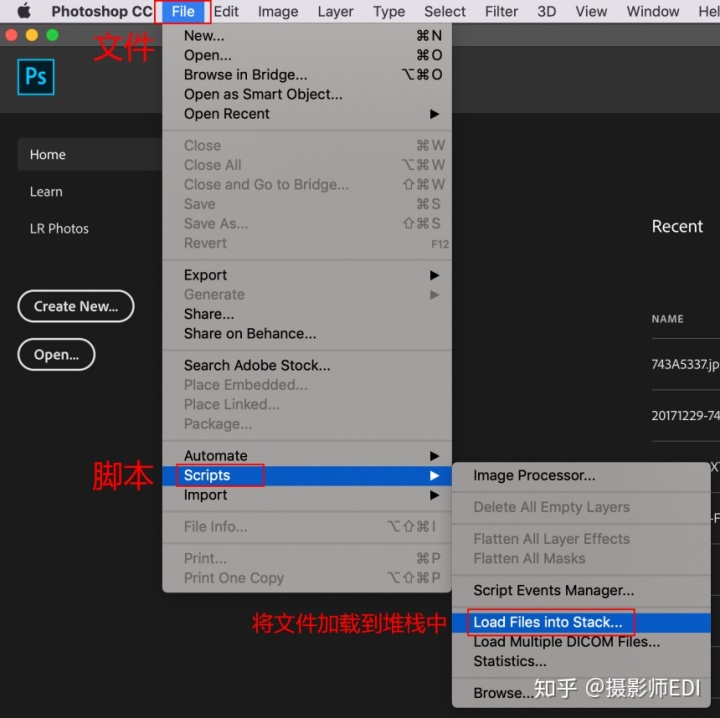Expand the Import submenu
The image size is (720, 718).
(x=307, y=495)
